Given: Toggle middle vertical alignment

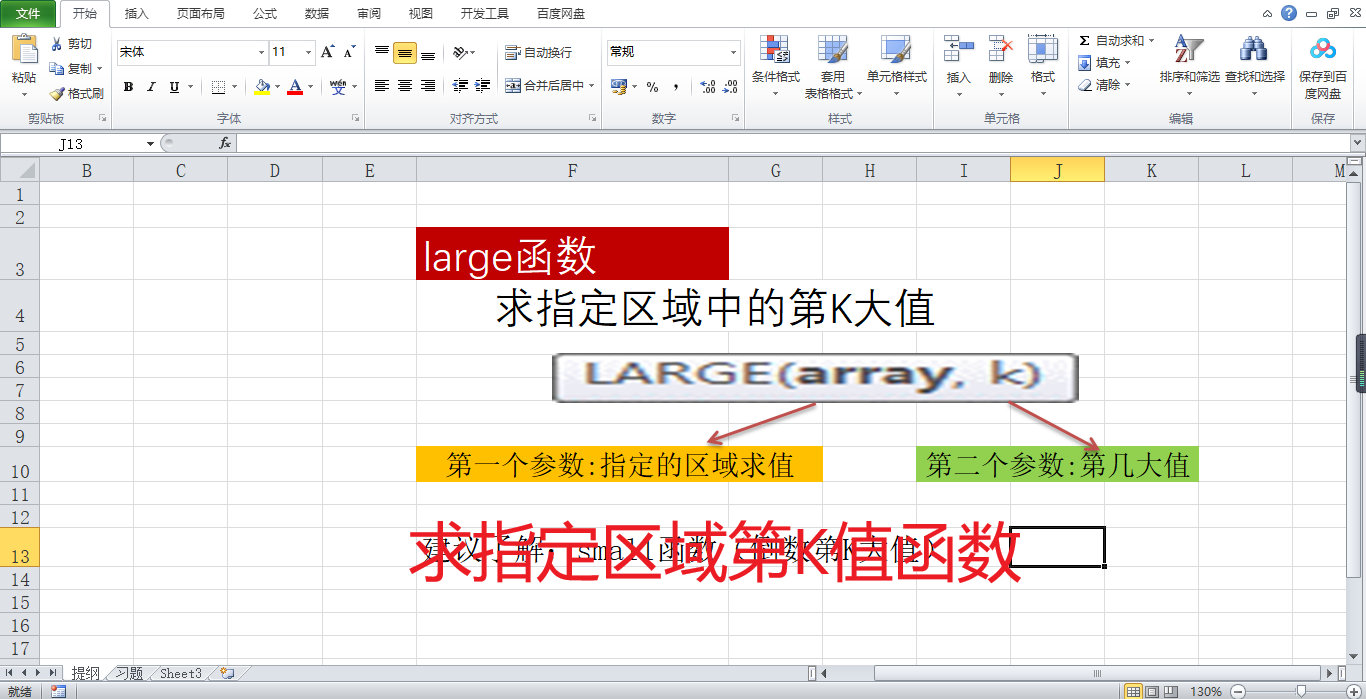Looking at the screenshot, I should pyautogui.click(x=405, y=53).
